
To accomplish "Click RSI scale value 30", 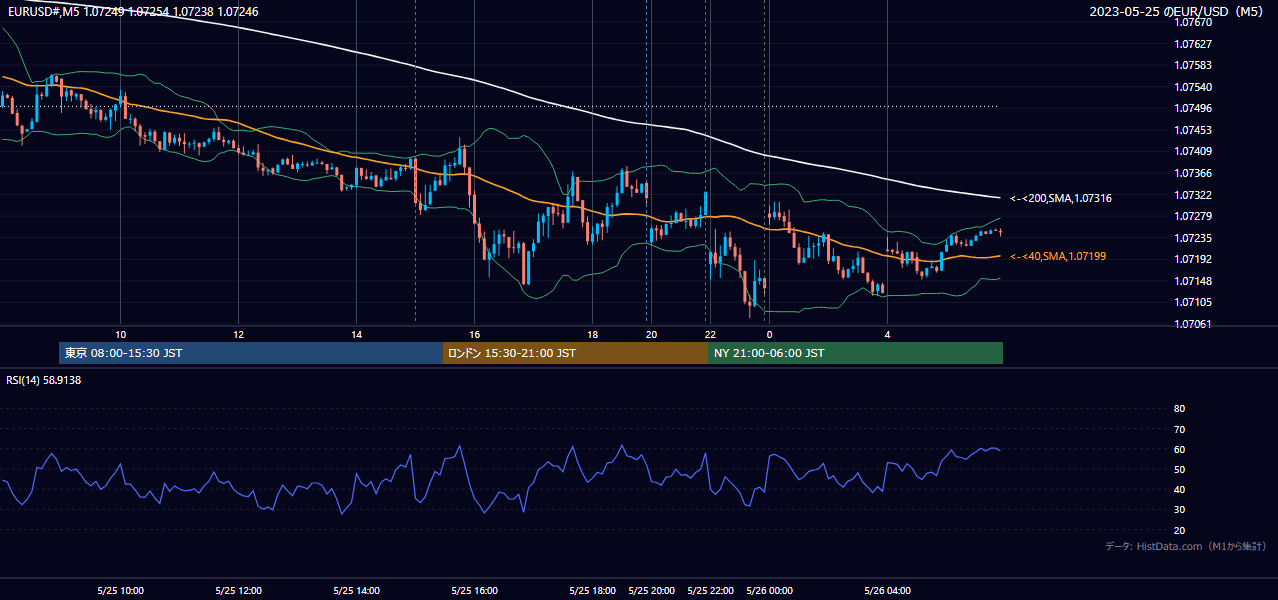I will (x=1179, y=510).
